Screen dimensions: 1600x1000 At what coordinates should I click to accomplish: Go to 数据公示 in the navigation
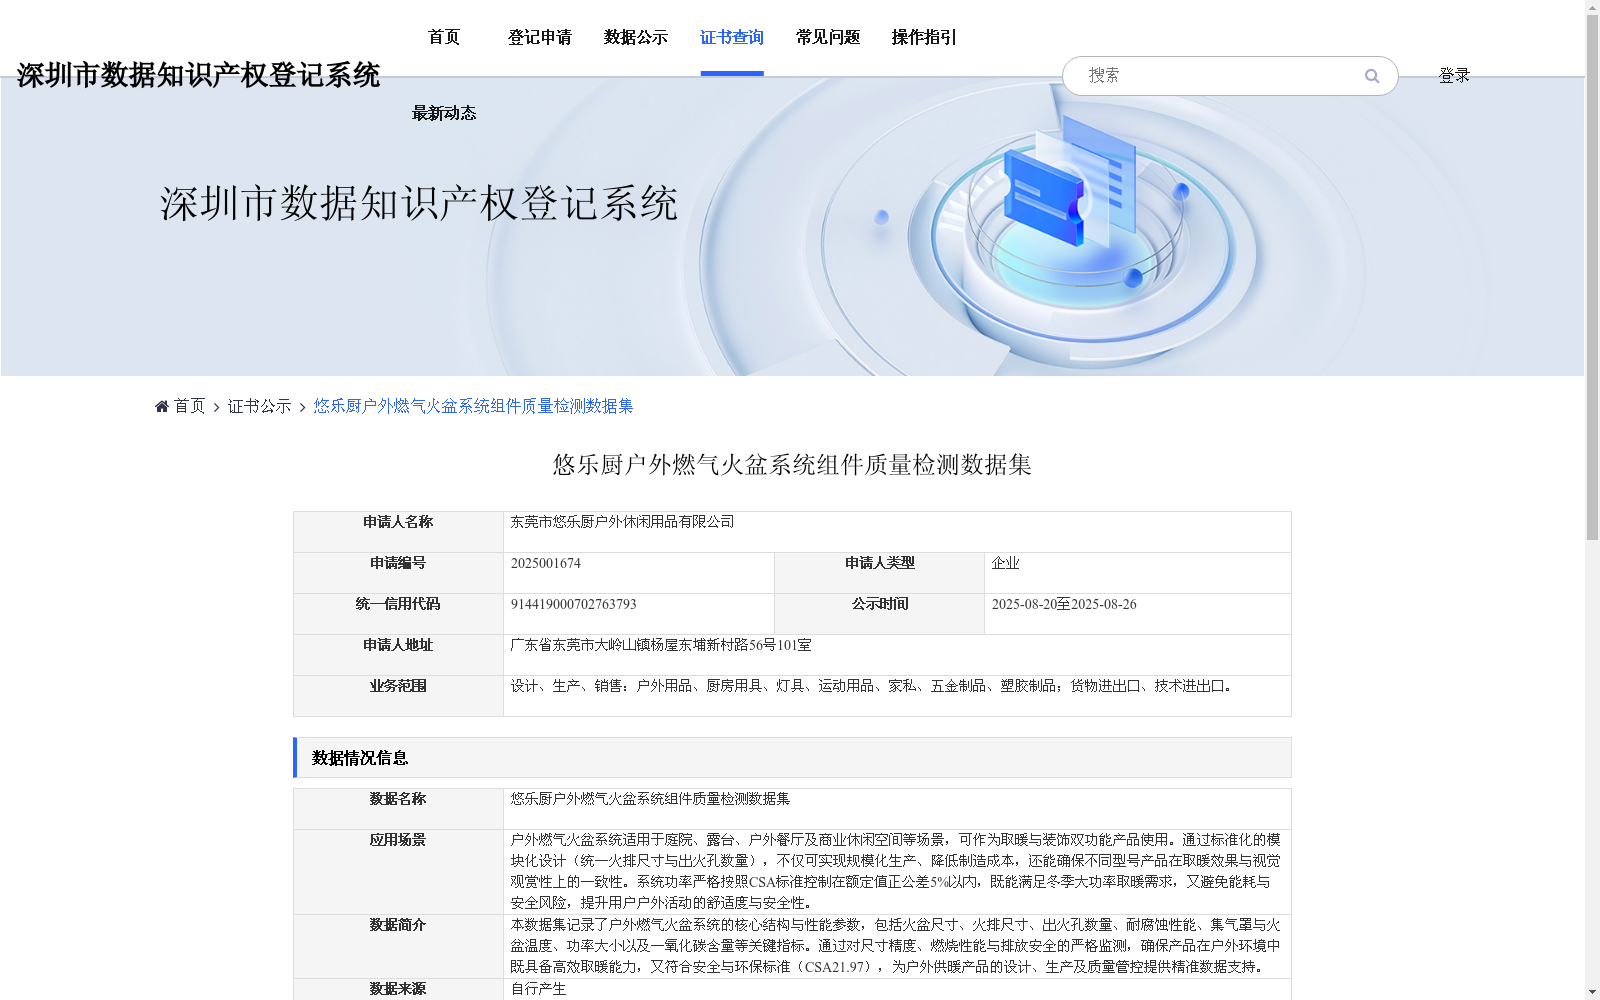[636, 37]
